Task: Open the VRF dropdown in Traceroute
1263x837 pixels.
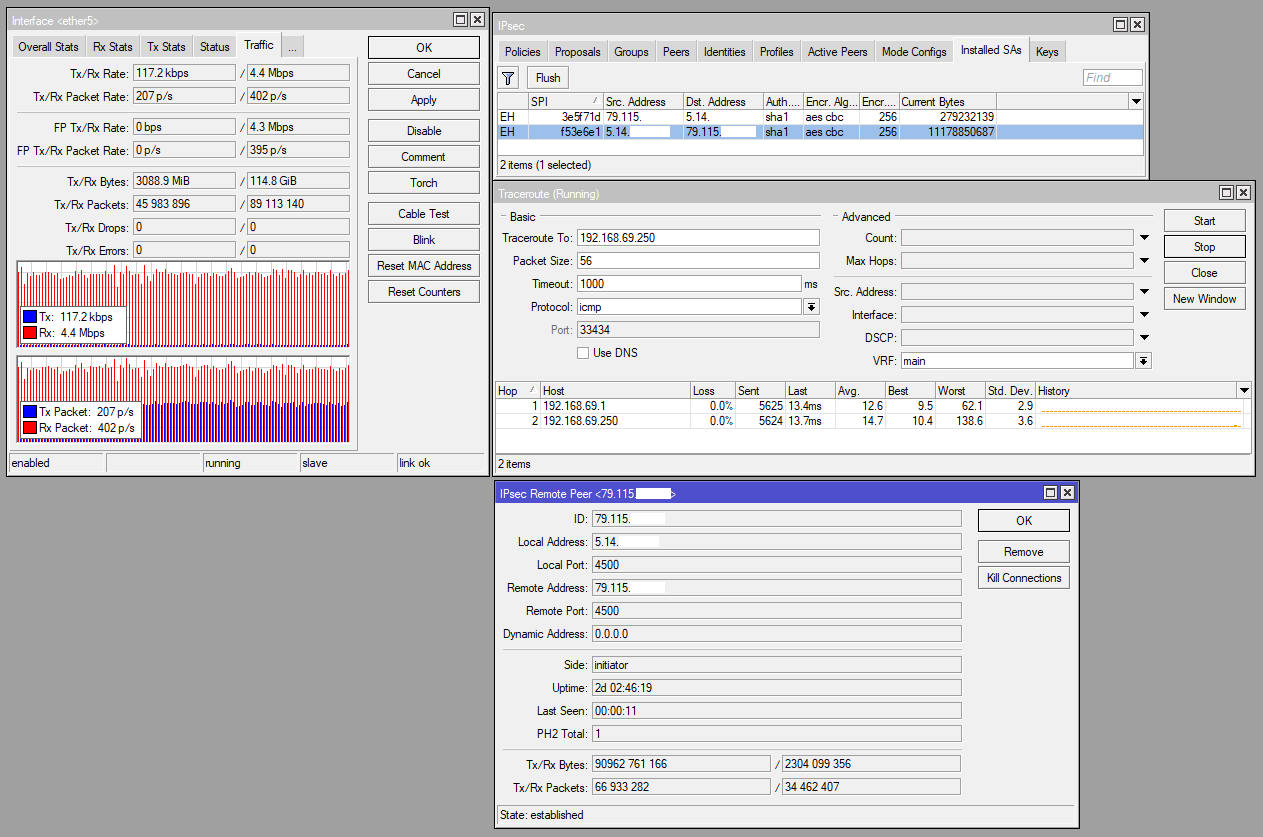Action: point(1143,361)
